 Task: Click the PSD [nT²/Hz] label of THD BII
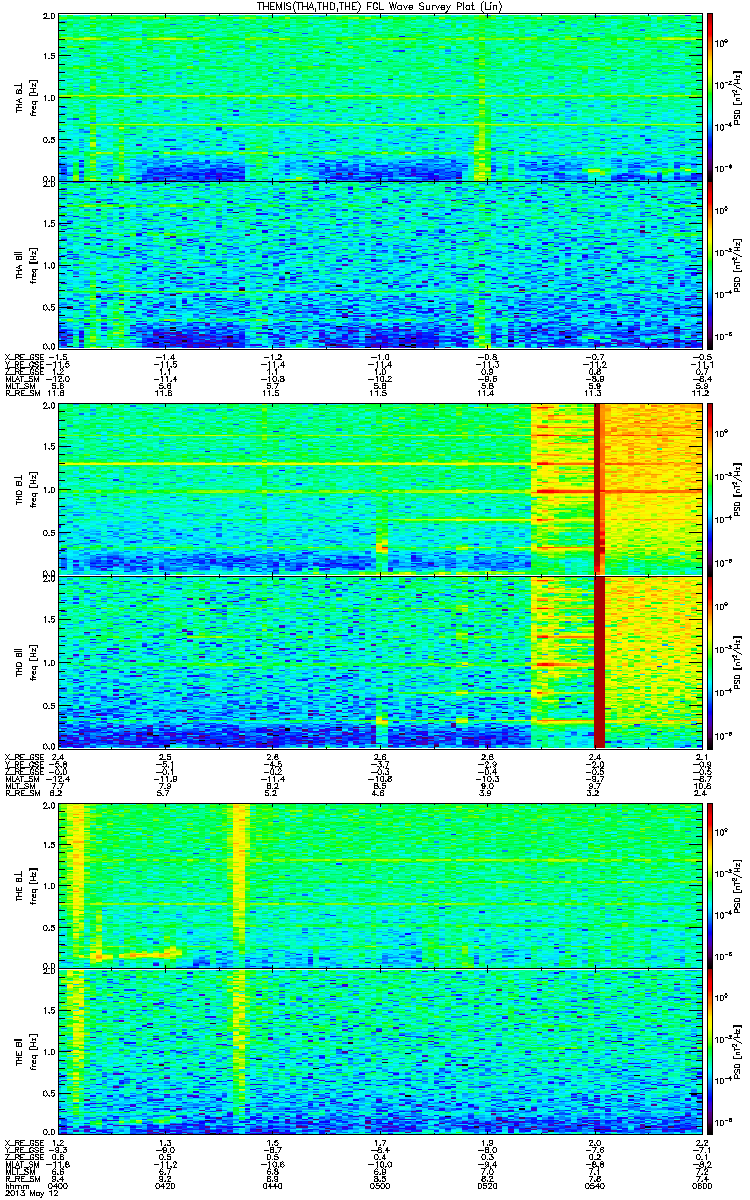point(740,661)
